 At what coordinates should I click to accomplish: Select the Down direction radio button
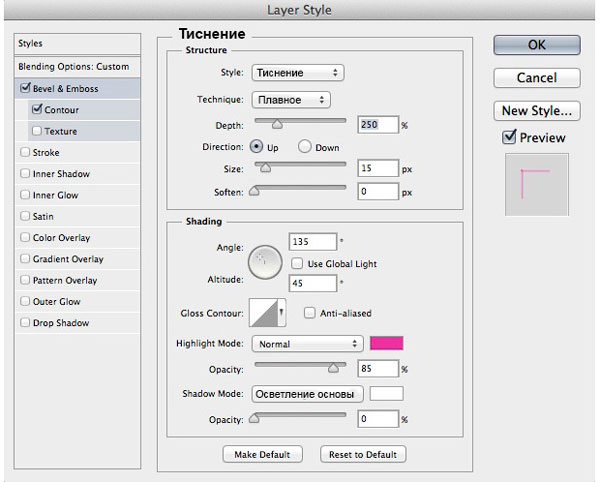point(304,147)
